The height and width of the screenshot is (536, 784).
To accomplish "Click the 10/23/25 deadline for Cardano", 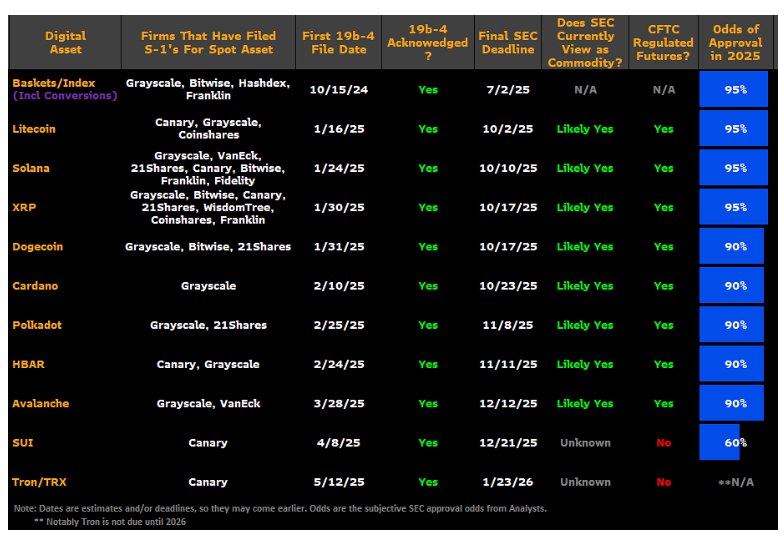I will 508,286.
